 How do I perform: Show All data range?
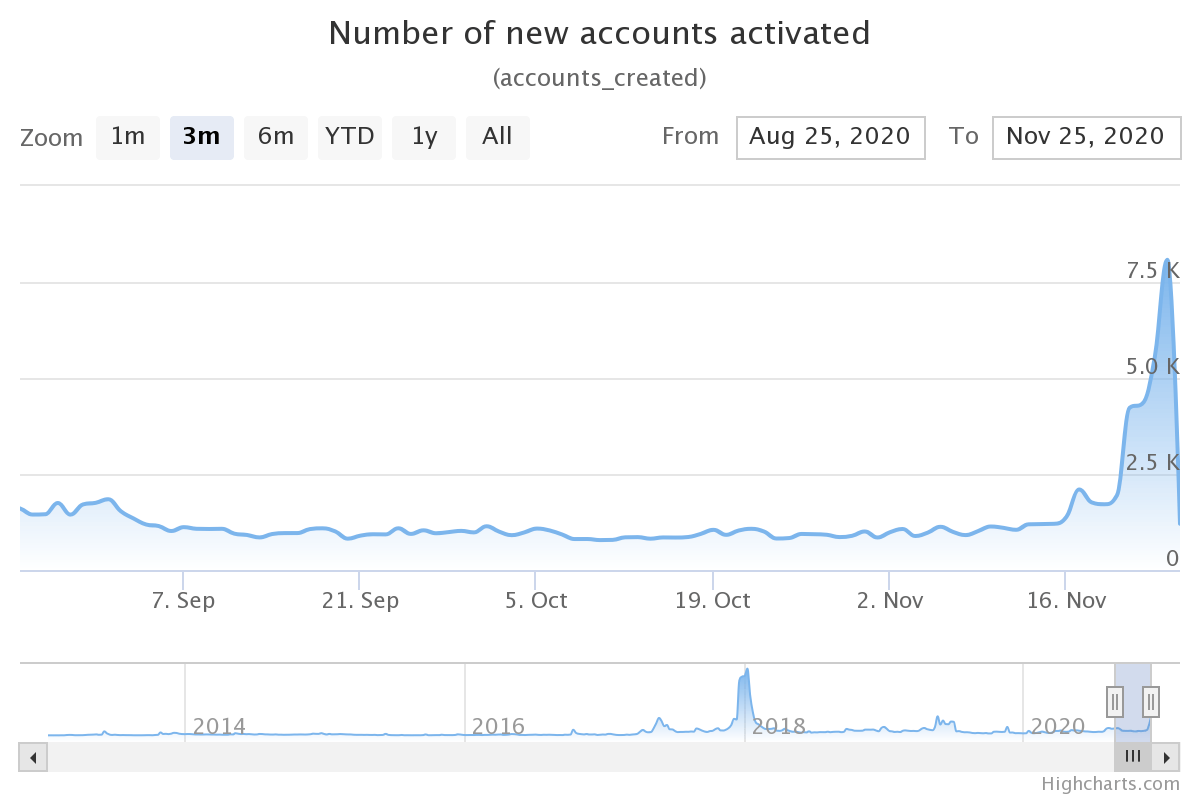click(498, 138)
